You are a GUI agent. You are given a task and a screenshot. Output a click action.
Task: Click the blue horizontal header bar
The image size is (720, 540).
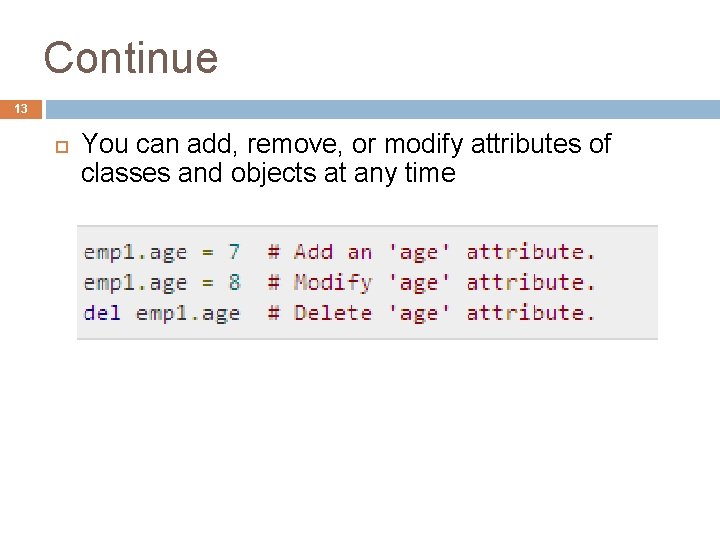(382, 109)
